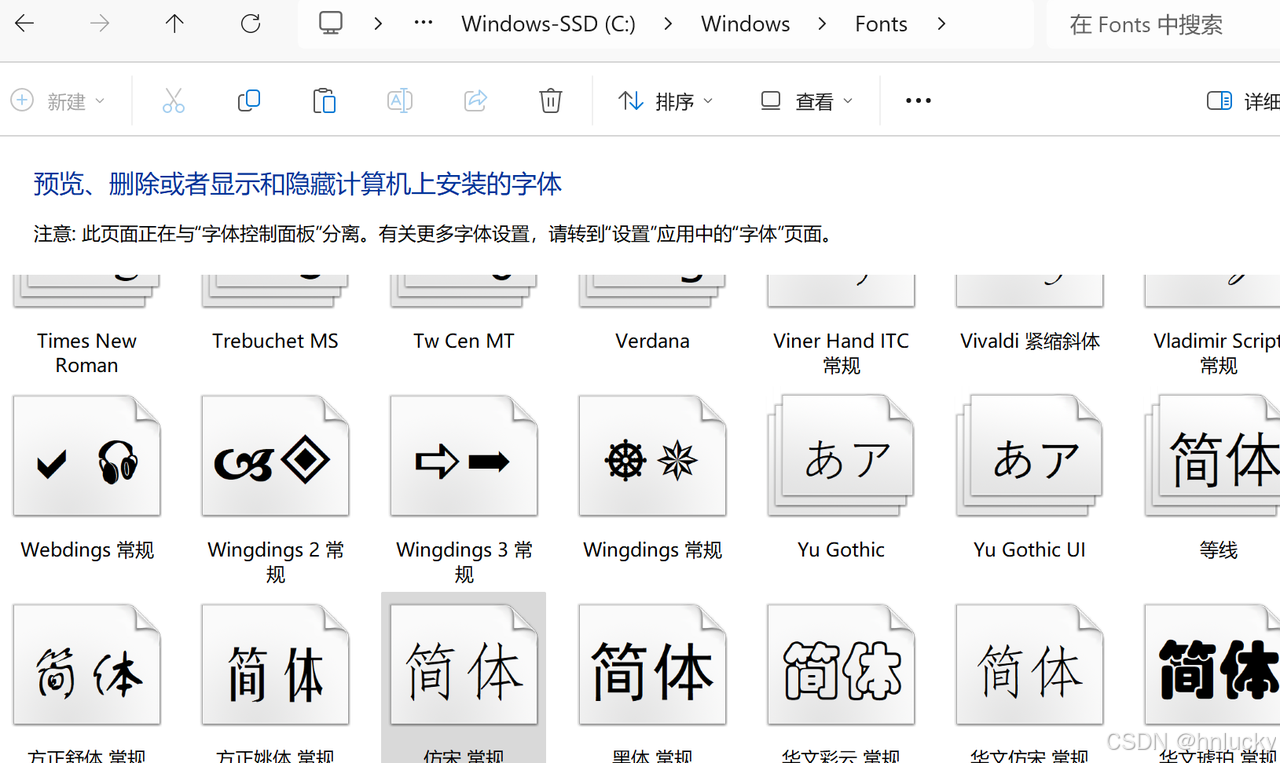Open the 详细 details pane button
The height and width of the screenshot is (763, 1280).
pos(1242,100)
